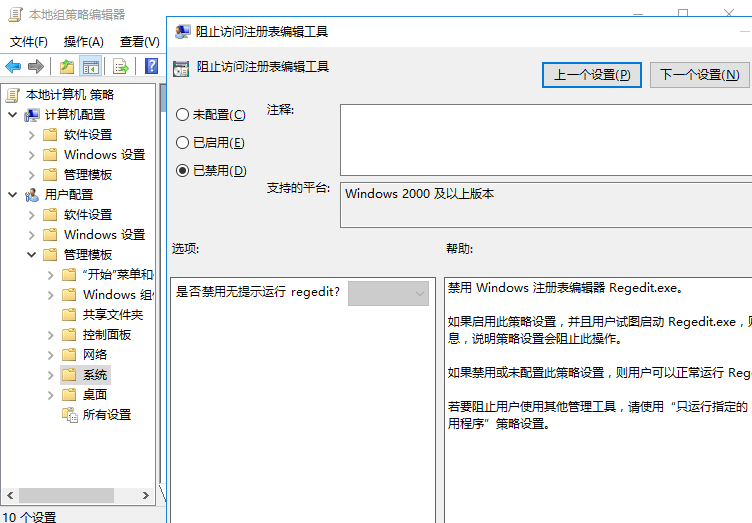The image size is (752, 523).
Task: Toggle the show/hide console tree icon
Action: point(91,66)
